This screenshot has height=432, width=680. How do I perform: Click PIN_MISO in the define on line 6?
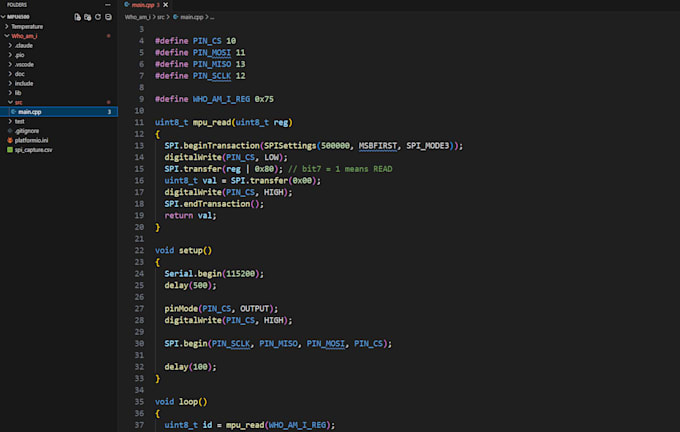pos(212,65)
